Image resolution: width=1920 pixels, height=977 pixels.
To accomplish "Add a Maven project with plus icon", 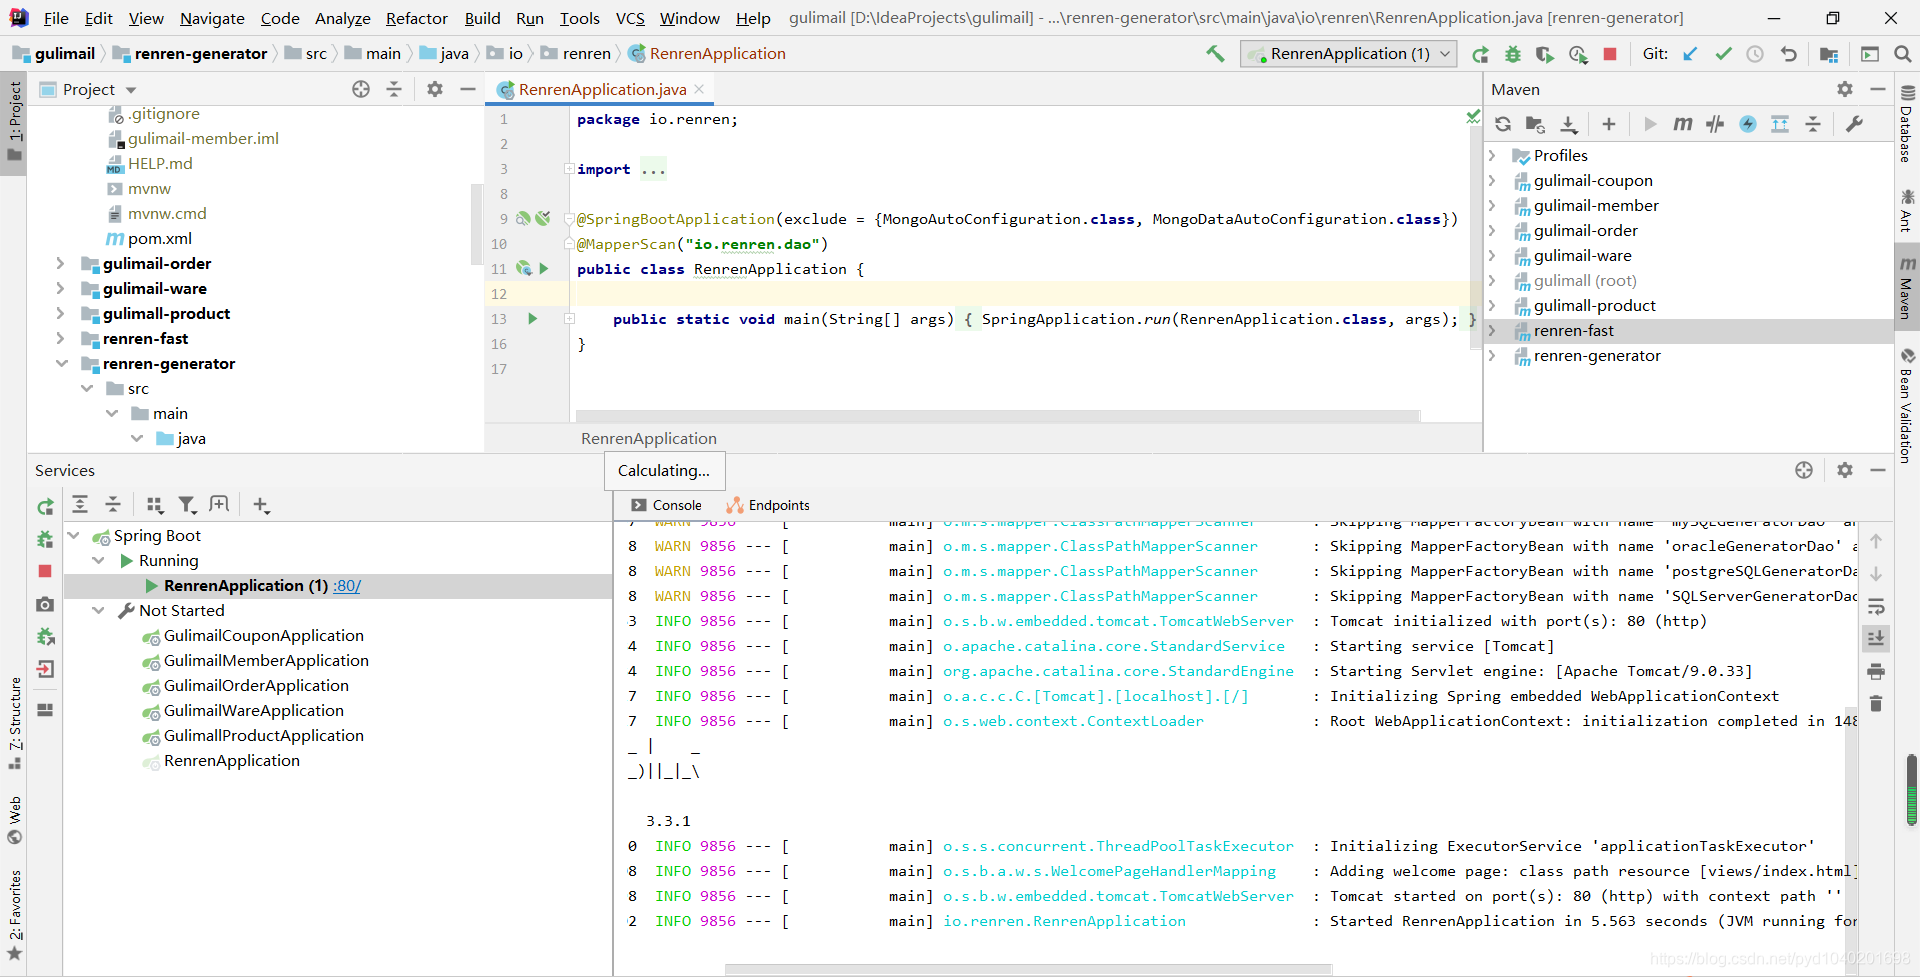I will [x=1608, y=124].
